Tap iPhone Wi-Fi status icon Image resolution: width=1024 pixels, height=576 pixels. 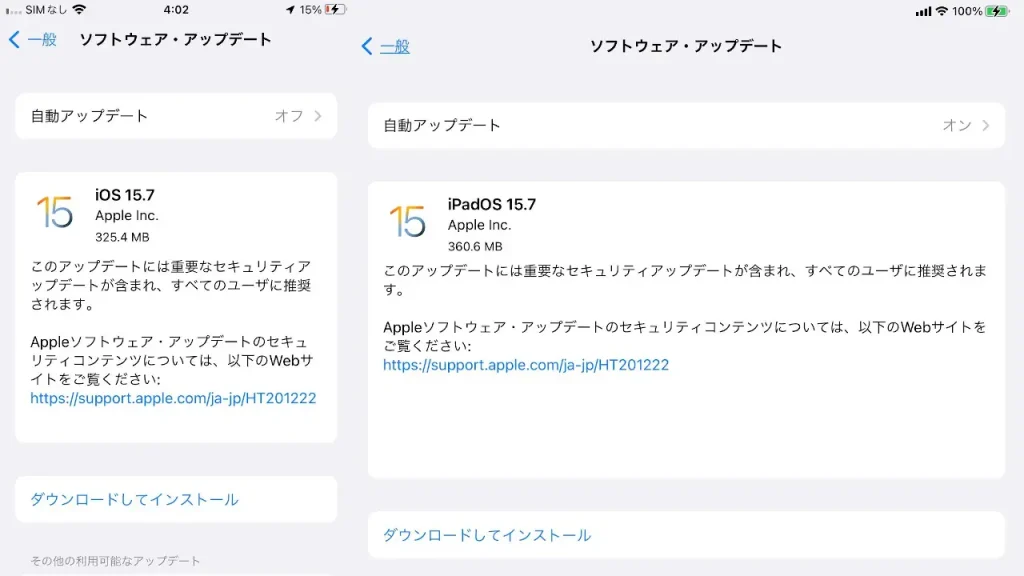[79, 9]
